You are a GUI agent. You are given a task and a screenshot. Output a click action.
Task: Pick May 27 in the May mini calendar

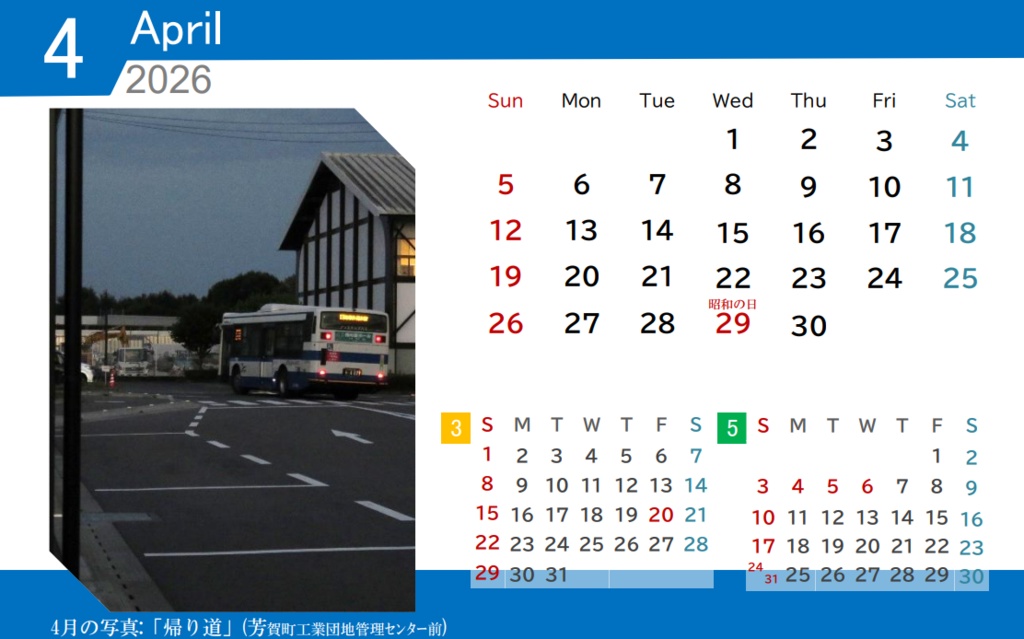[867, 575]
